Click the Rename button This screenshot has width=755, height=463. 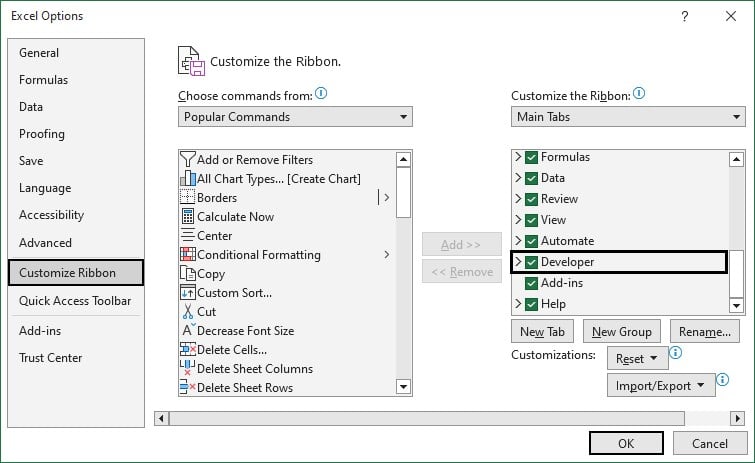[x=704, y=331]
